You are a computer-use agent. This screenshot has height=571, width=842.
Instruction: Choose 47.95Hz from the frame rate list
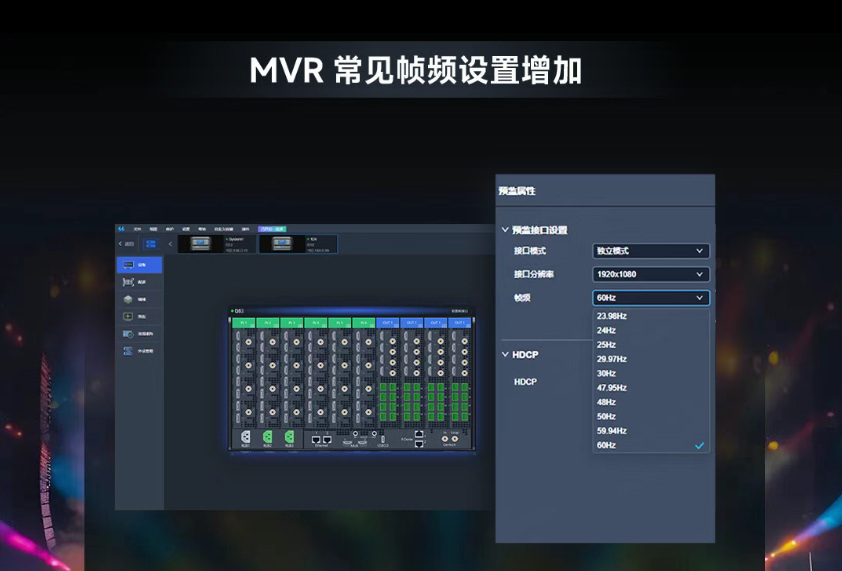651,388
